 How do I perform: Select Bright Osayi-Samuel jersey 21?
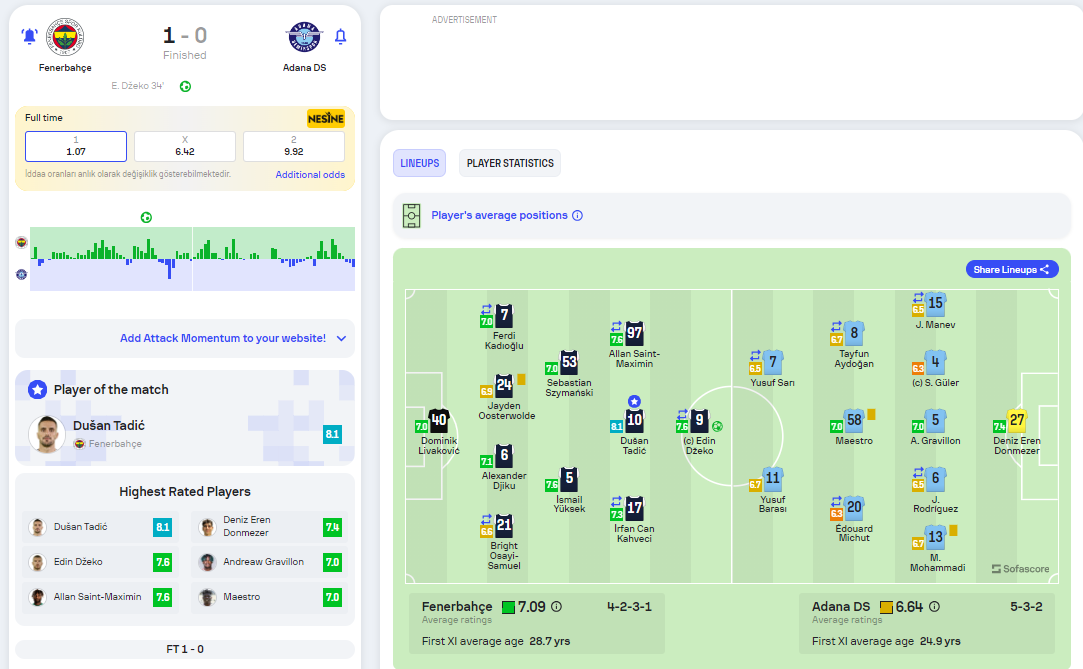pos(504,525)
